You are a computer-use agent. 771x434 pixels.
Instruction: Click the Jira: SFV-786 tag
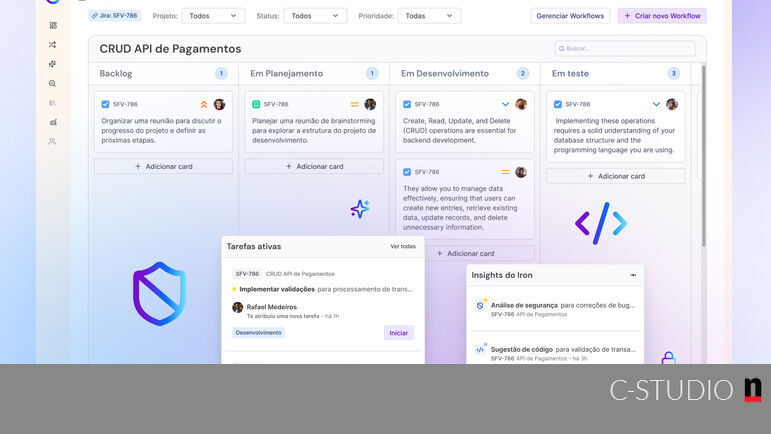[x=114, y=16]
